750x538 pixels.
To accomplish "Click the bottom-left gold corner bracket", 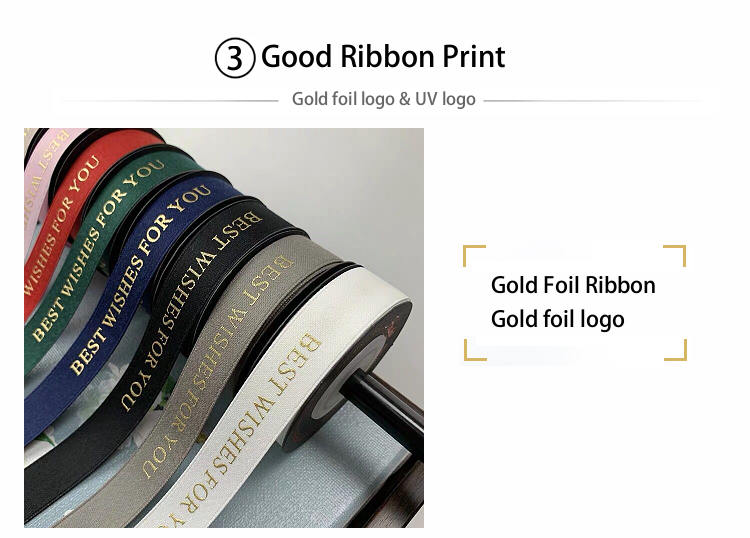I will (475, 350).
